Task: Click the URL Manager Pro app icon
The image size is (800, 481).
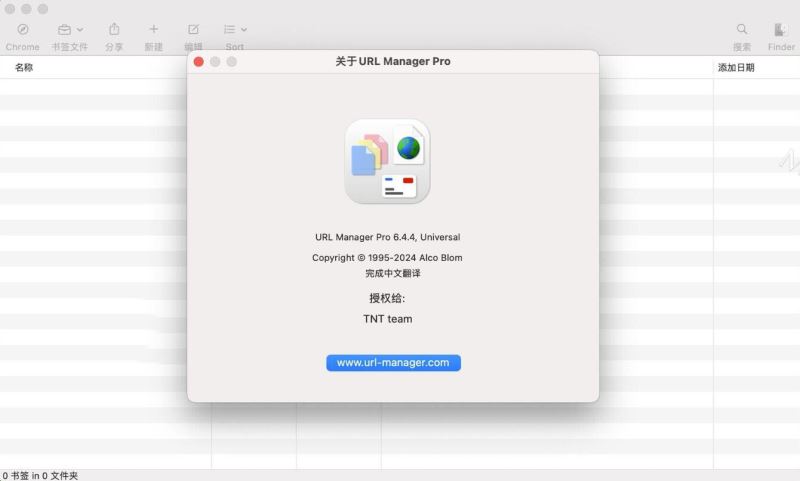Action: tap(387, 161)
